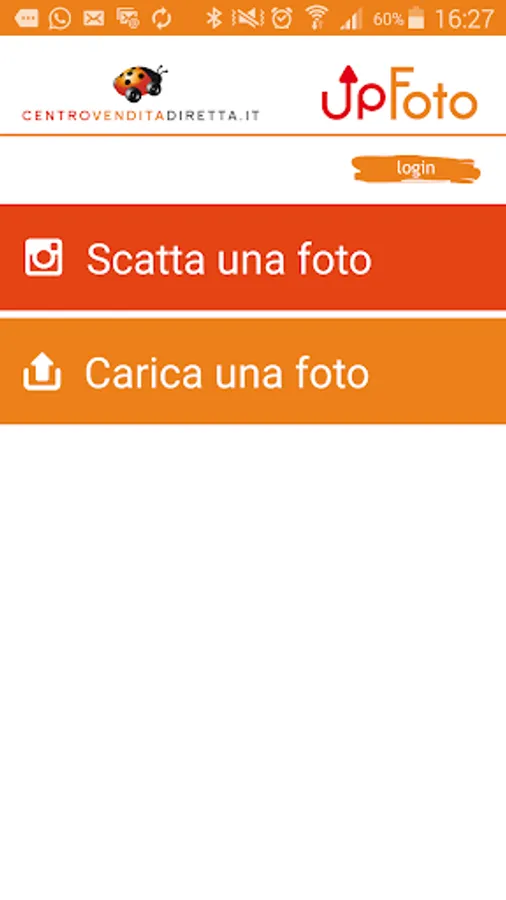Tap the Wi-Fi status icon
Viewport: 506px width, 900px height.
[316, 18]
